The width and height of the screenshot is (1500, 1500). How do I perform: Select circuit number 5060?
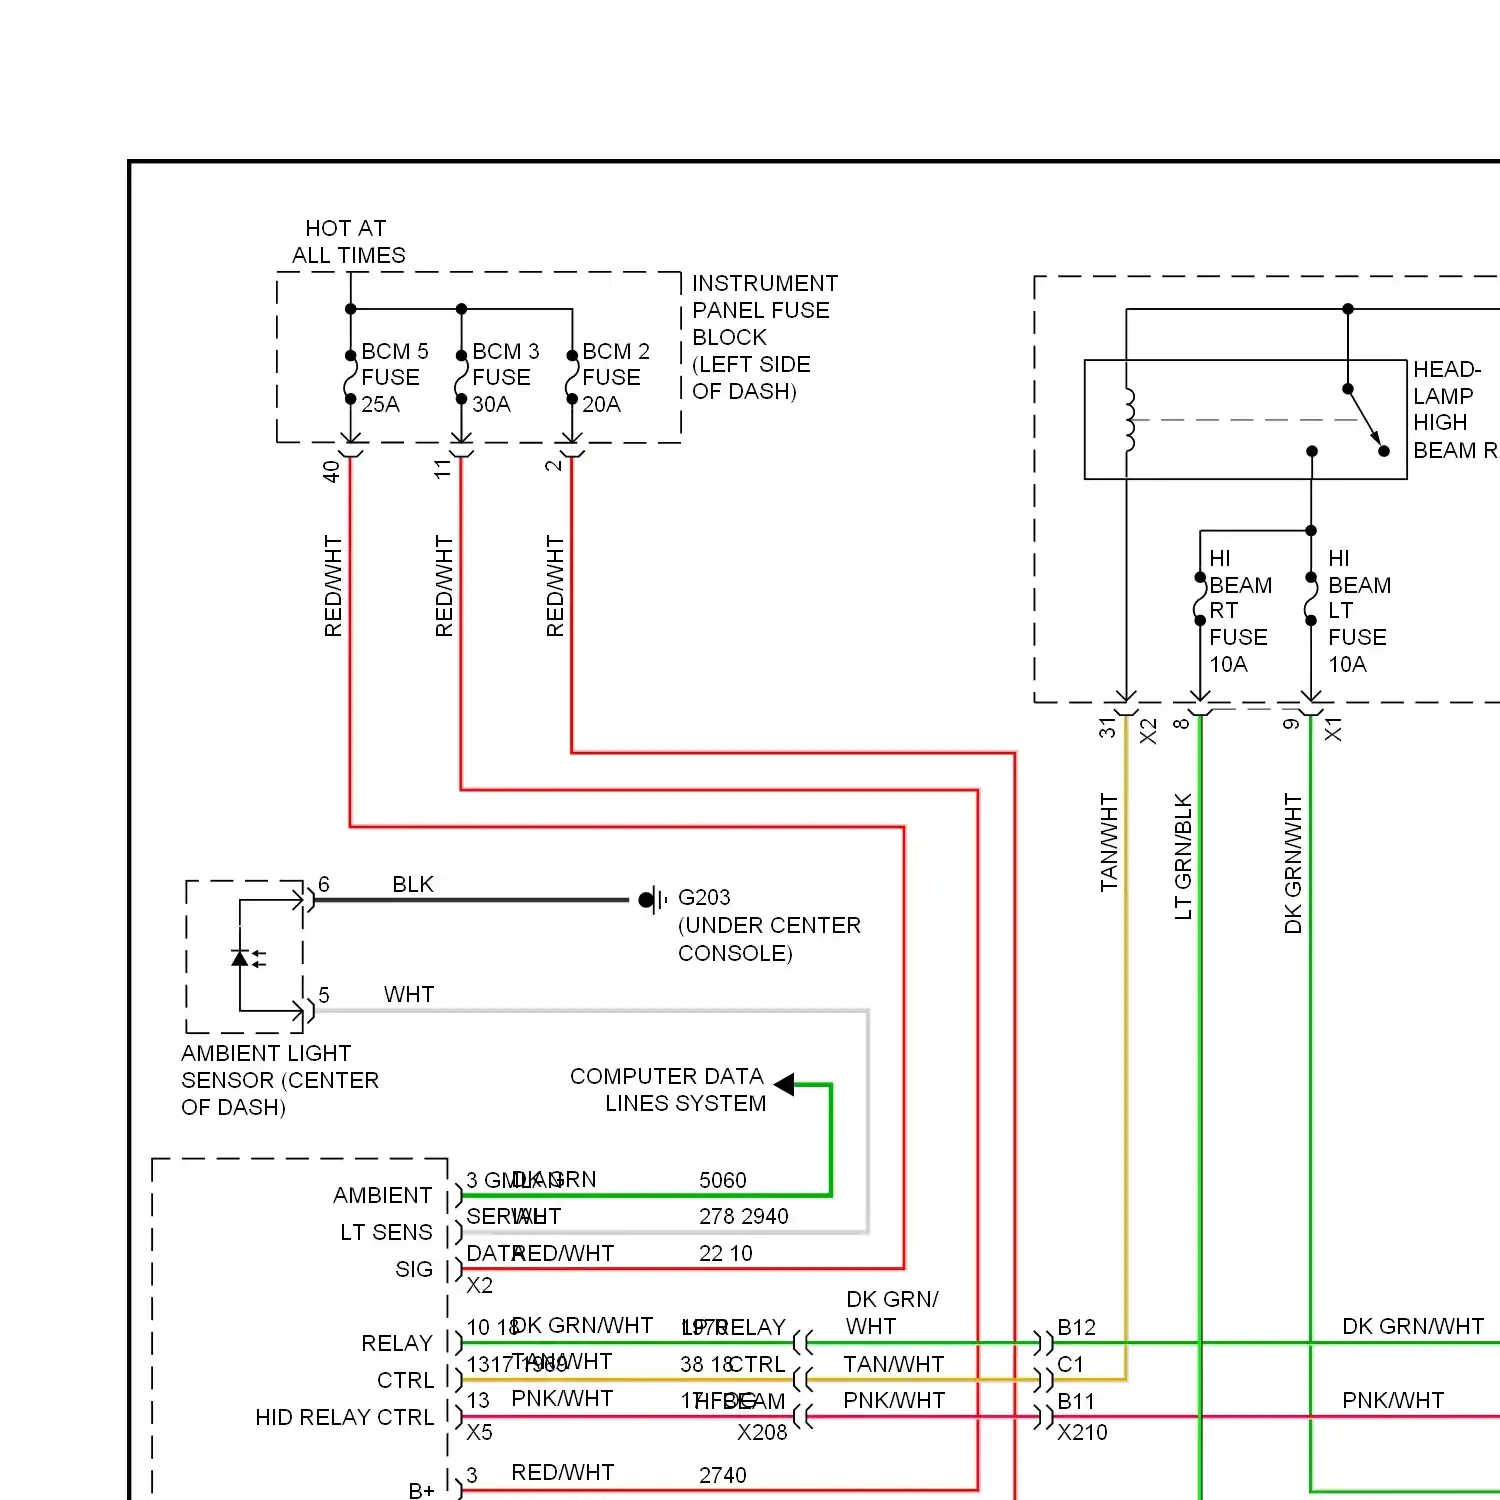click(723, 1180)
